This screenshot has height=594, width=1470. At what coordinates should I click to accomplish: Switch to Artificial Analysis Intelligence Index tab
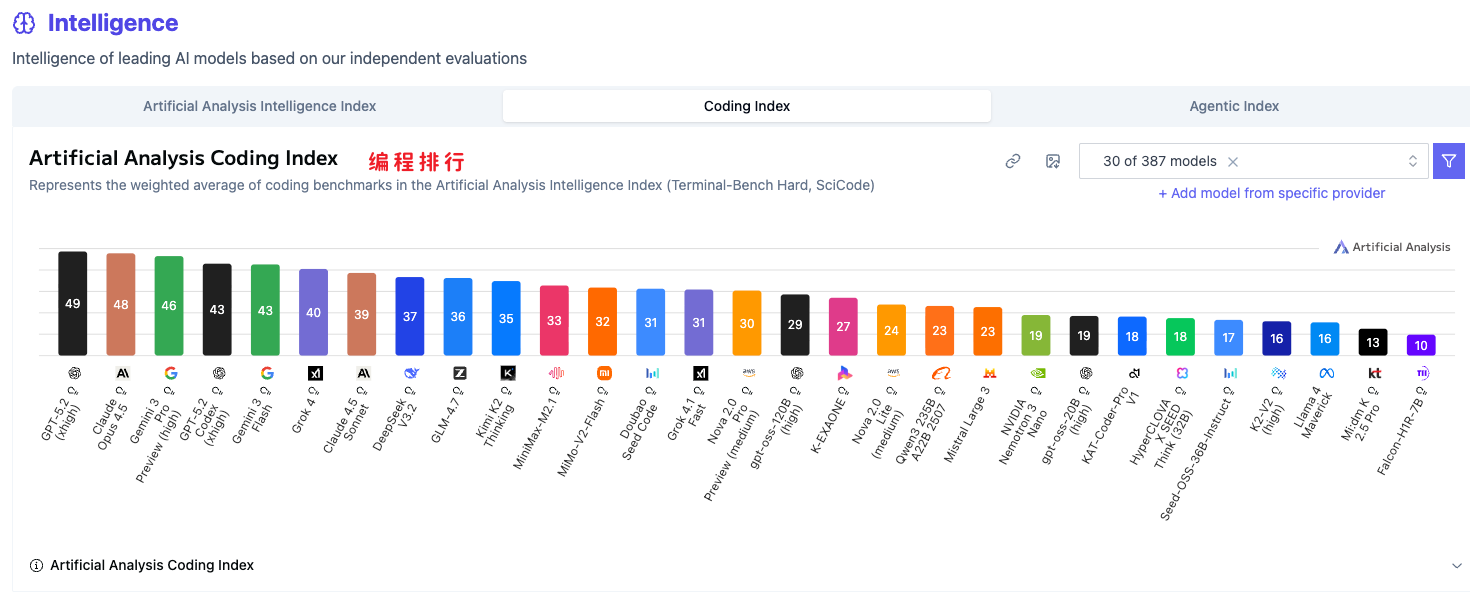pyautogui.click(x=259, y=106)
